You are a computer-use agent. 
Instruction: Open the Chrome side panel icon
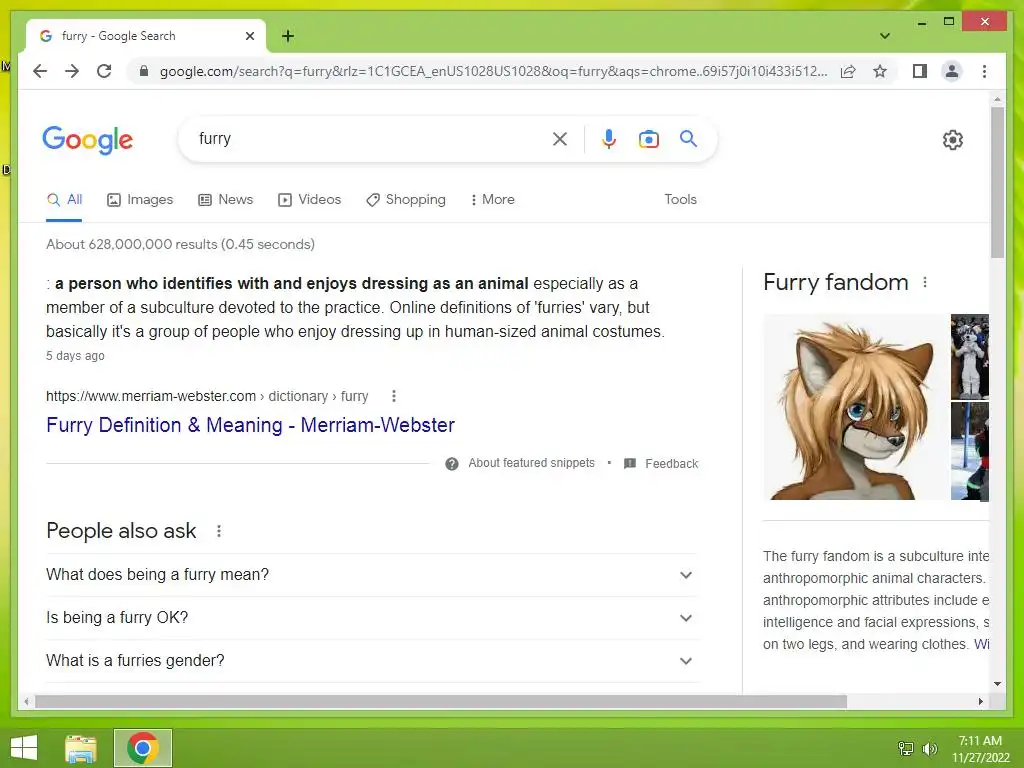(920, 71)
